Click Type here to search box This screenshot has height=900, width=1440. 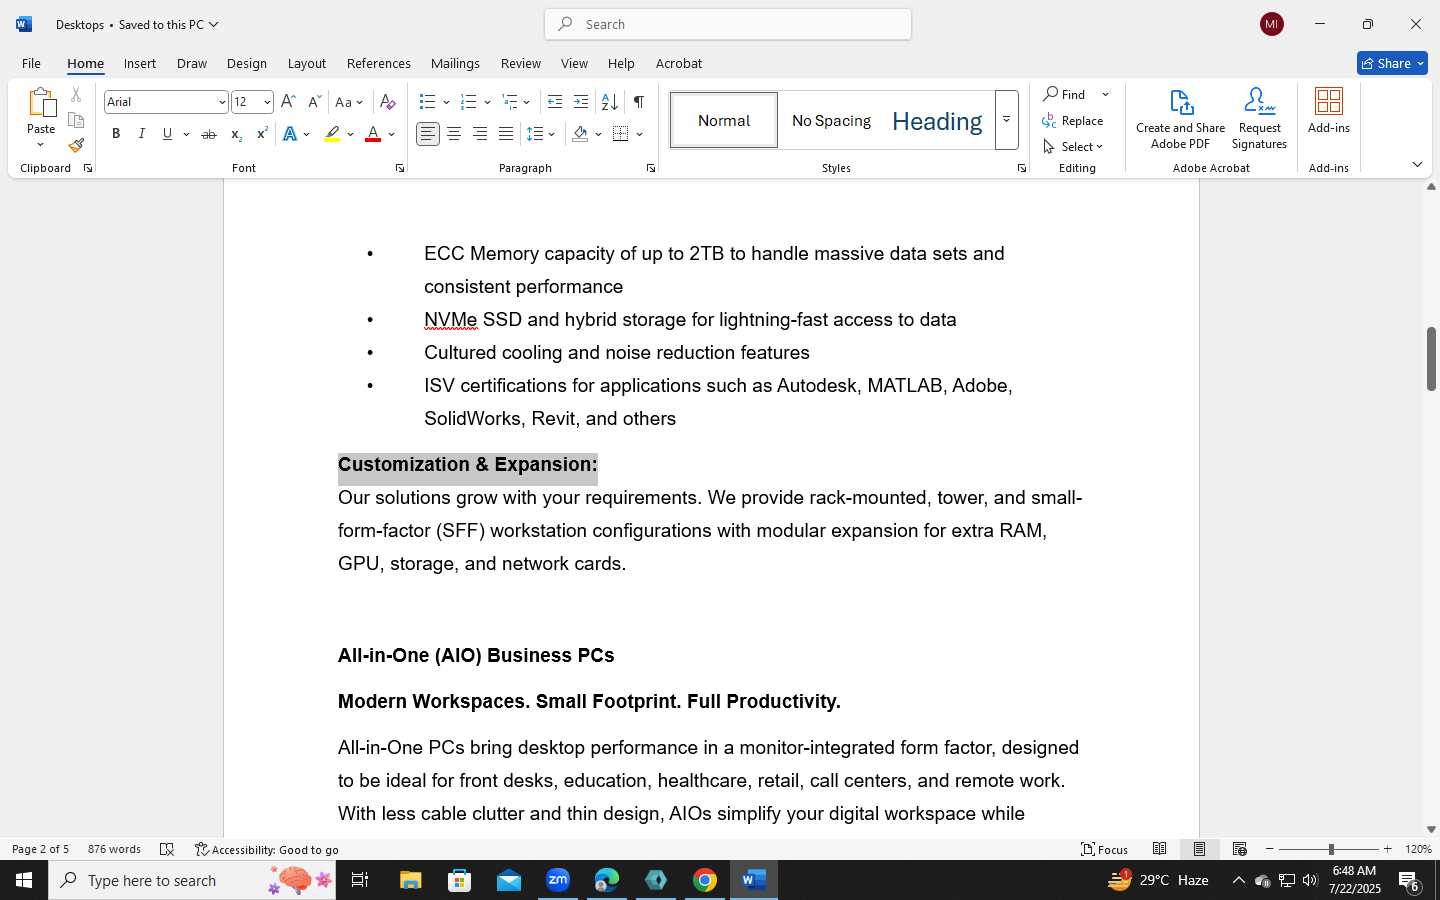(192, 880)
